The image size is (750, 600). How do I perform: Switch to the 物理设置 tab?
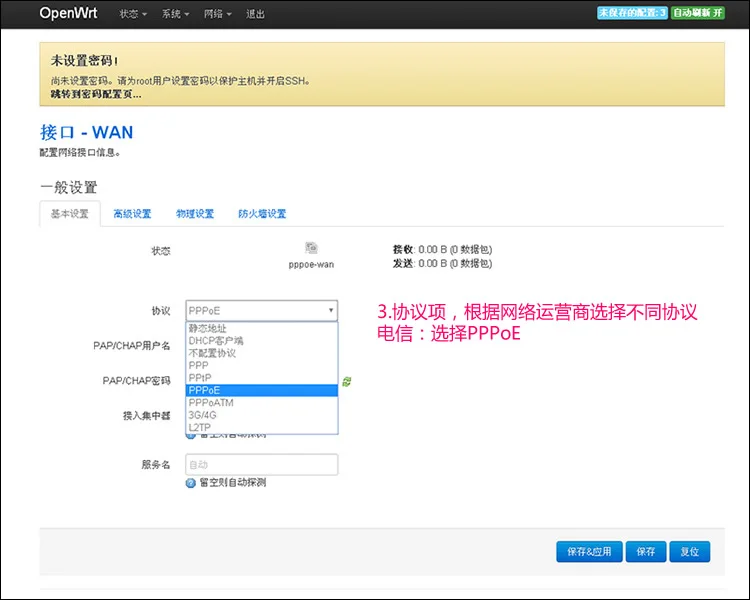195,214
